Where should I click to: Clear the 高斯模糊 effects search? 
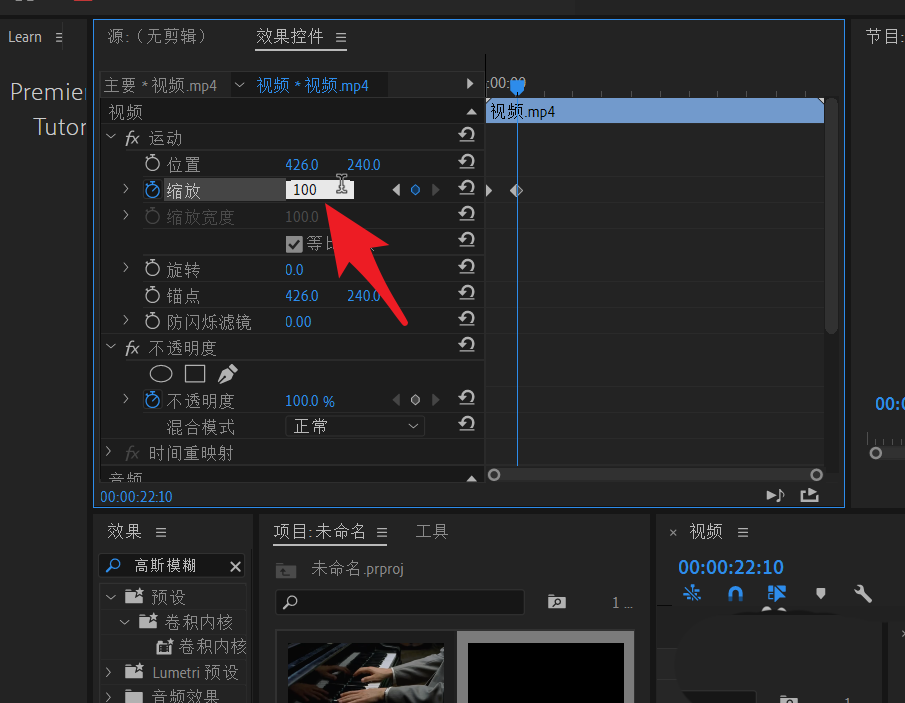(x=235, y=567)
